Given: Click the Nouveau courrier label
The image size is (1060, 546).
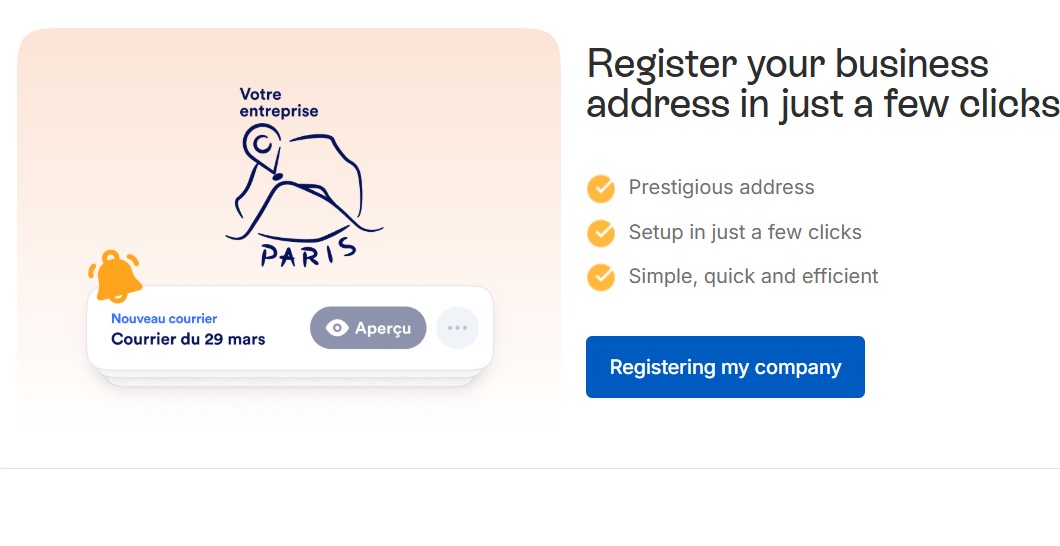Looking at the screenshot, I should (164, 318).
